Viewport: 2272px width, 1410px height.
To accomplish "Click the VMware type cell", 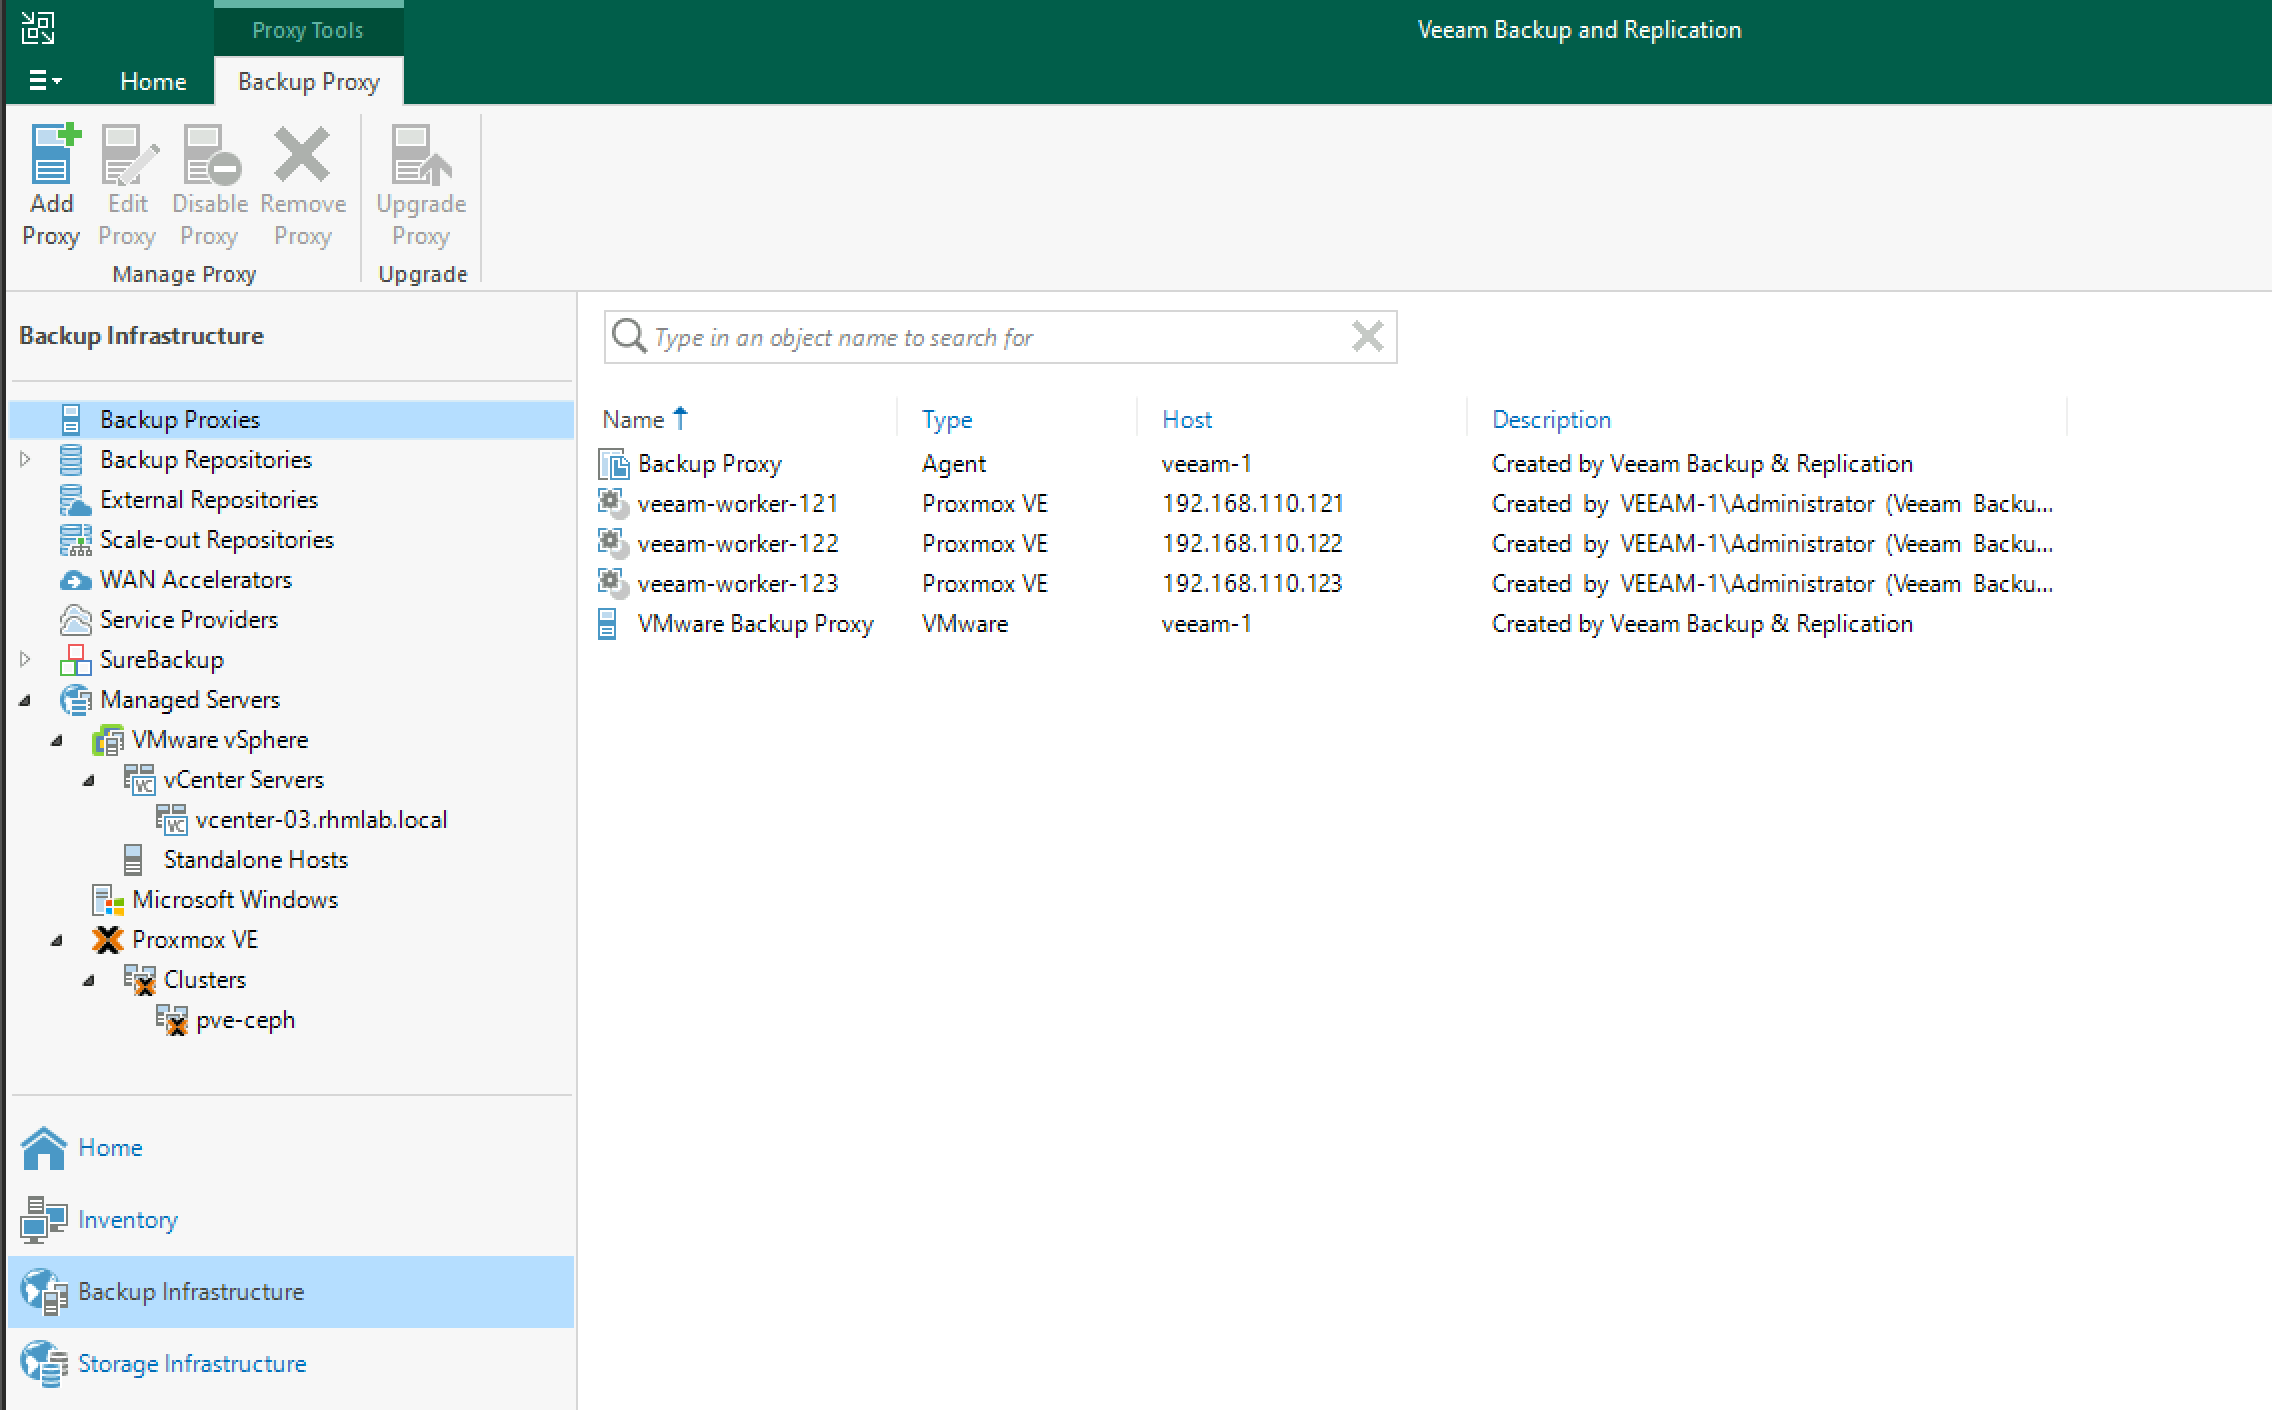I will pos(965,624).
